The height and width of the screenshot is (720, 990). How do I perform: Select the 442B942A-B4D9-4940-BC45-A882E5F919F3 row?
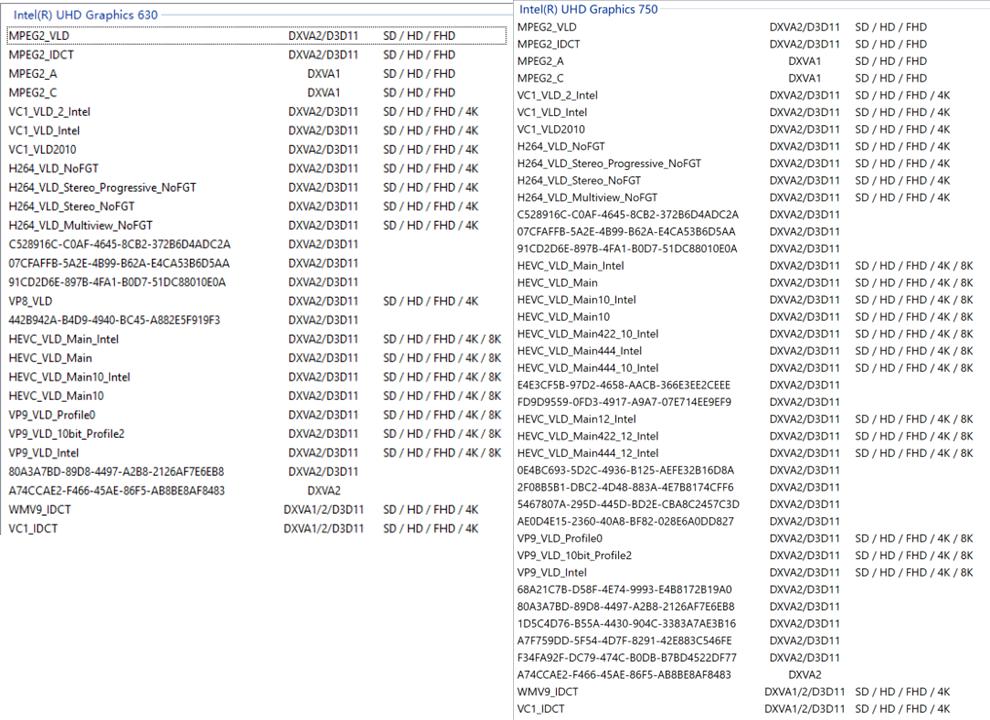[x=257, y=320]
